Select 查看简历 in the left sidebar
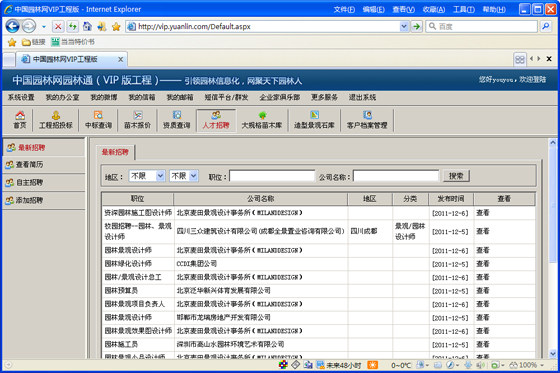 (x=44, y=165)
